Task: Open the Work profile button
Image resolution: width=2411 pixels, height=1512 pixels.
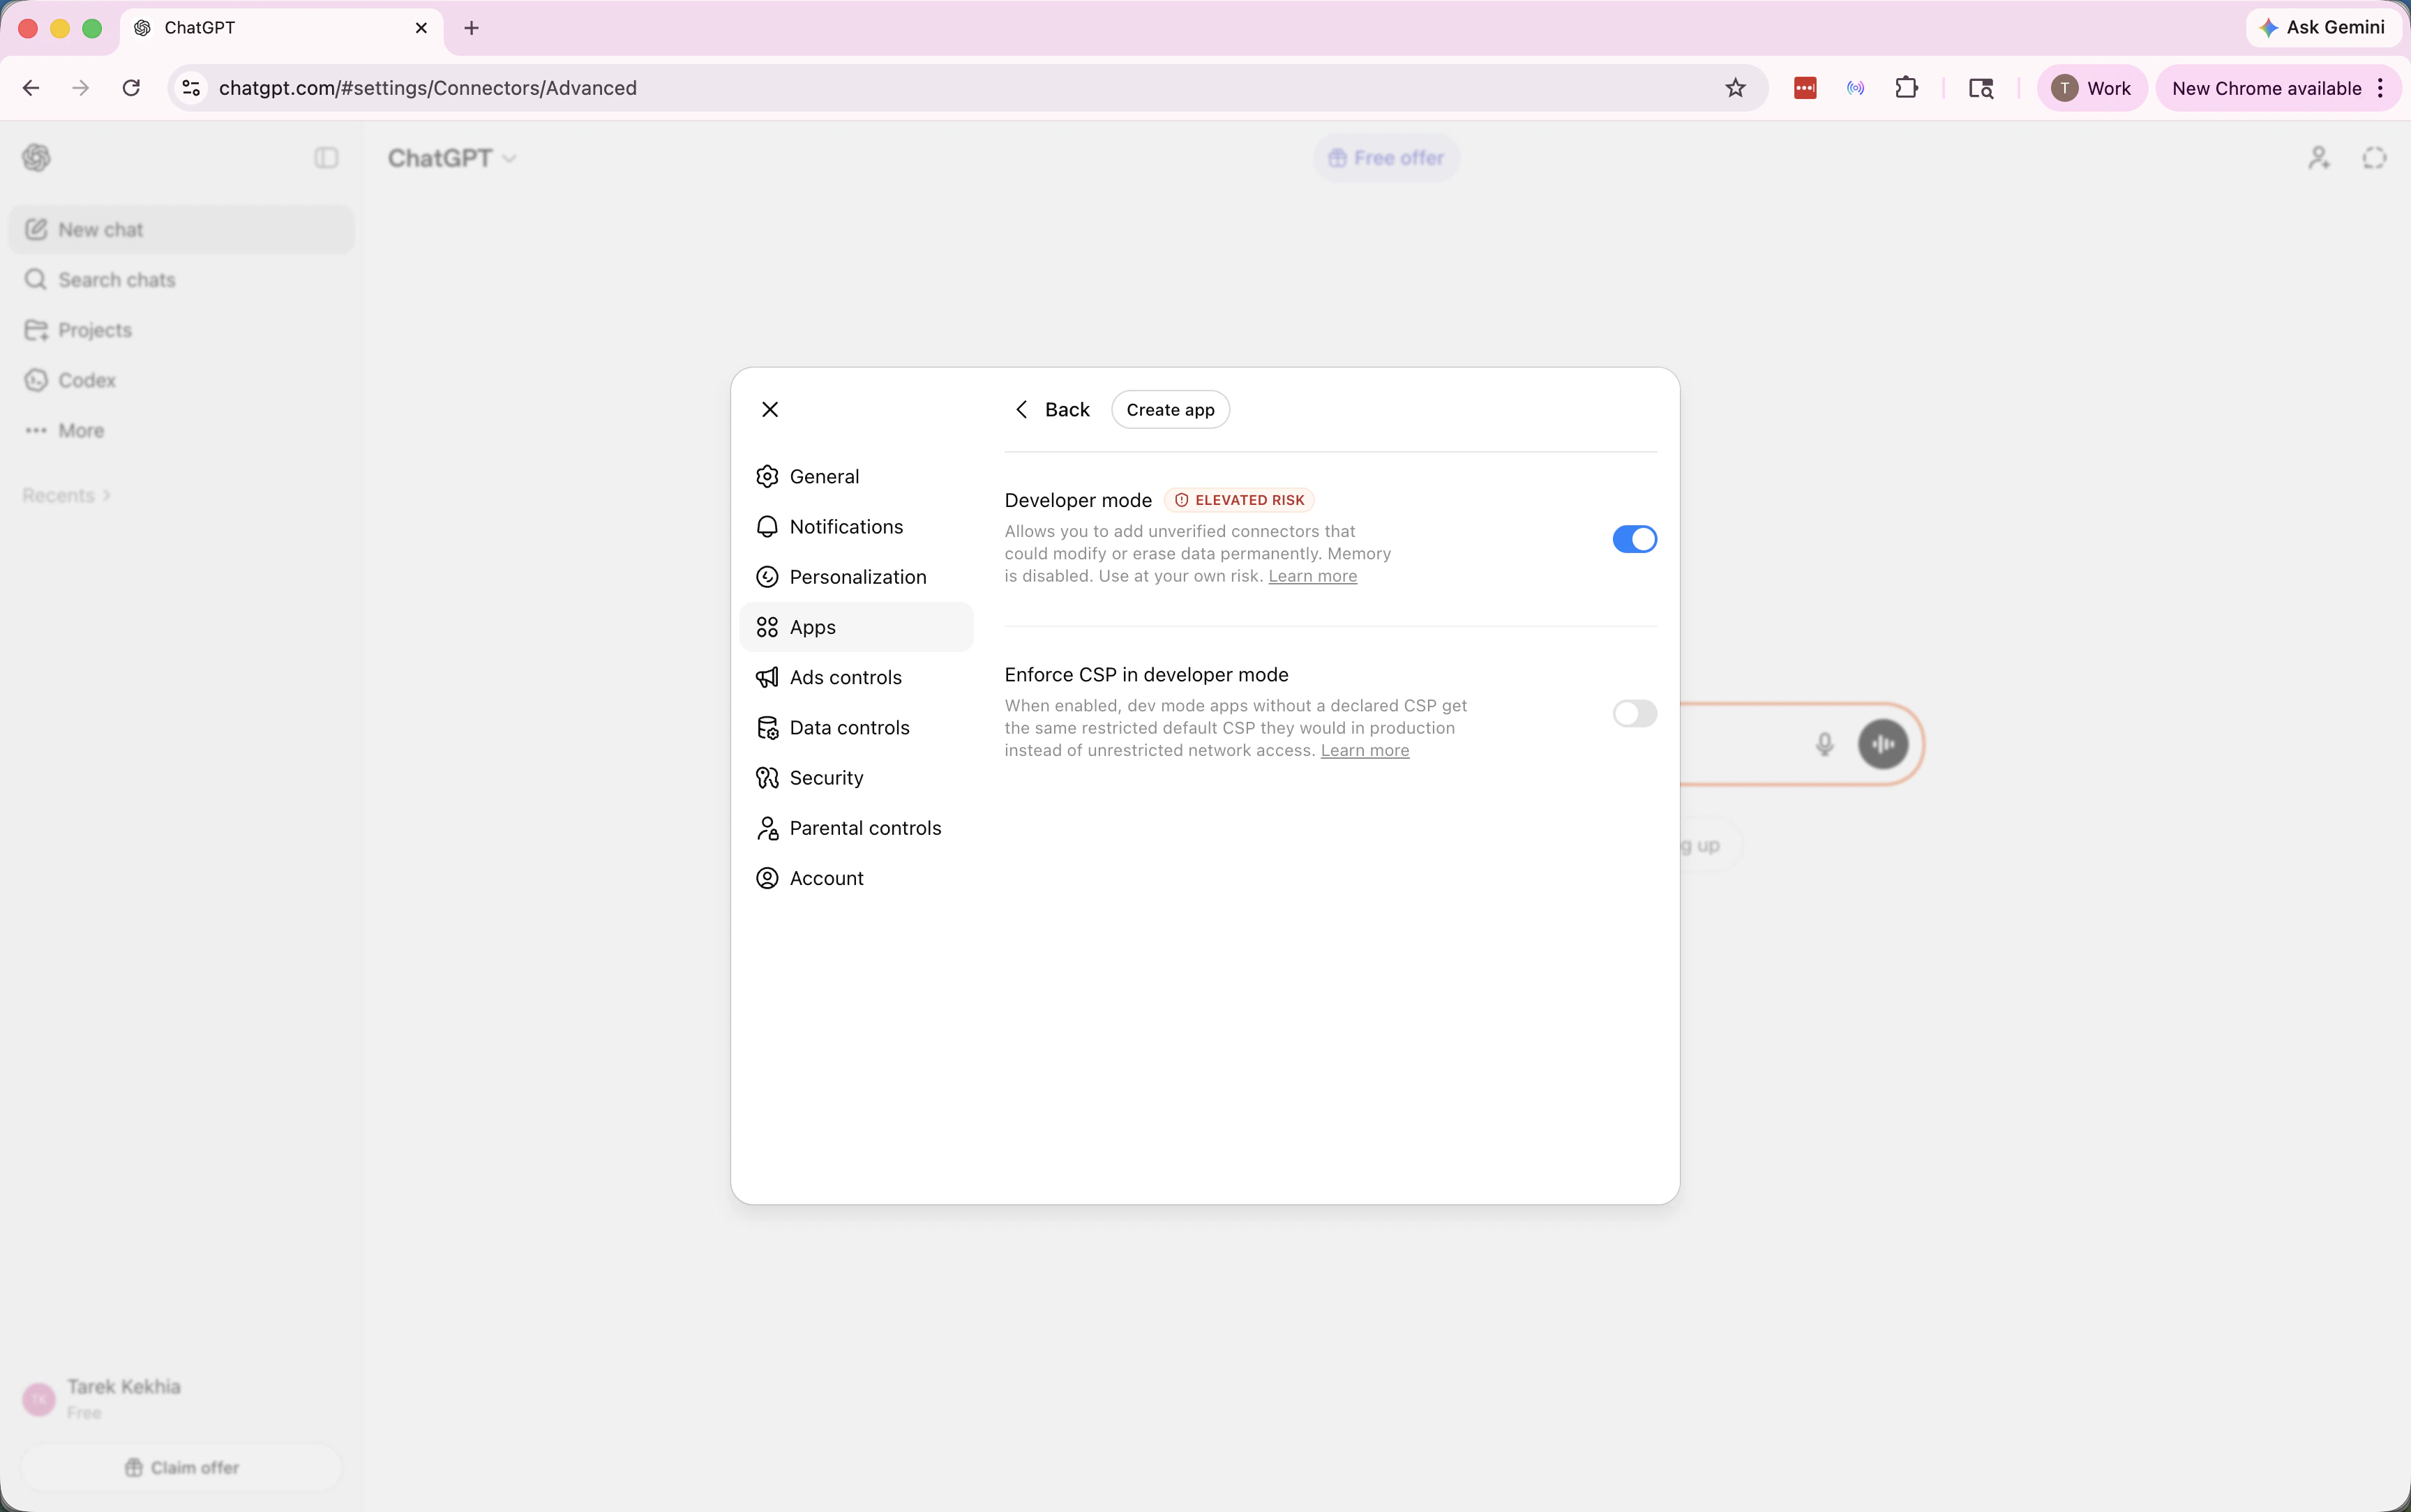Action: point(2091,88)
